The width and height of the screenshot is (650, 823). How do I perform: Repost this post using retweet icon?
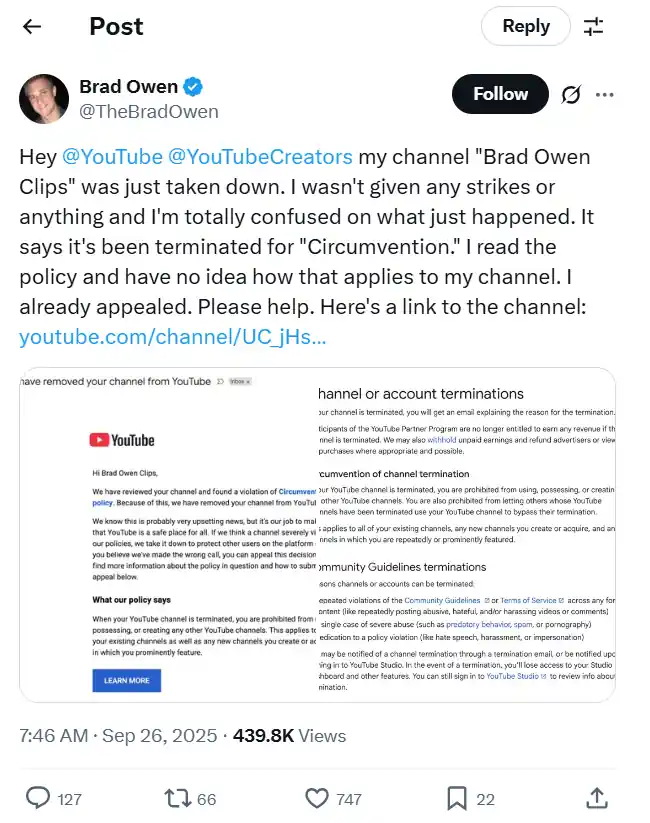(x=177, y=797)
